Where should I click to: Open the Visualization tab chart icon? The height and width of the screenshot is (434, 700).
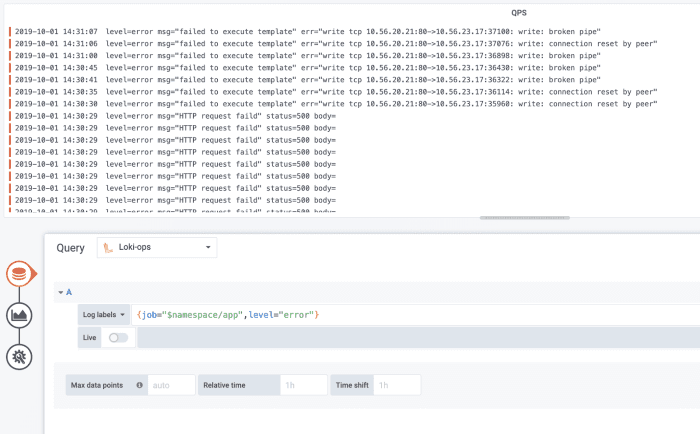pos(17,315)
